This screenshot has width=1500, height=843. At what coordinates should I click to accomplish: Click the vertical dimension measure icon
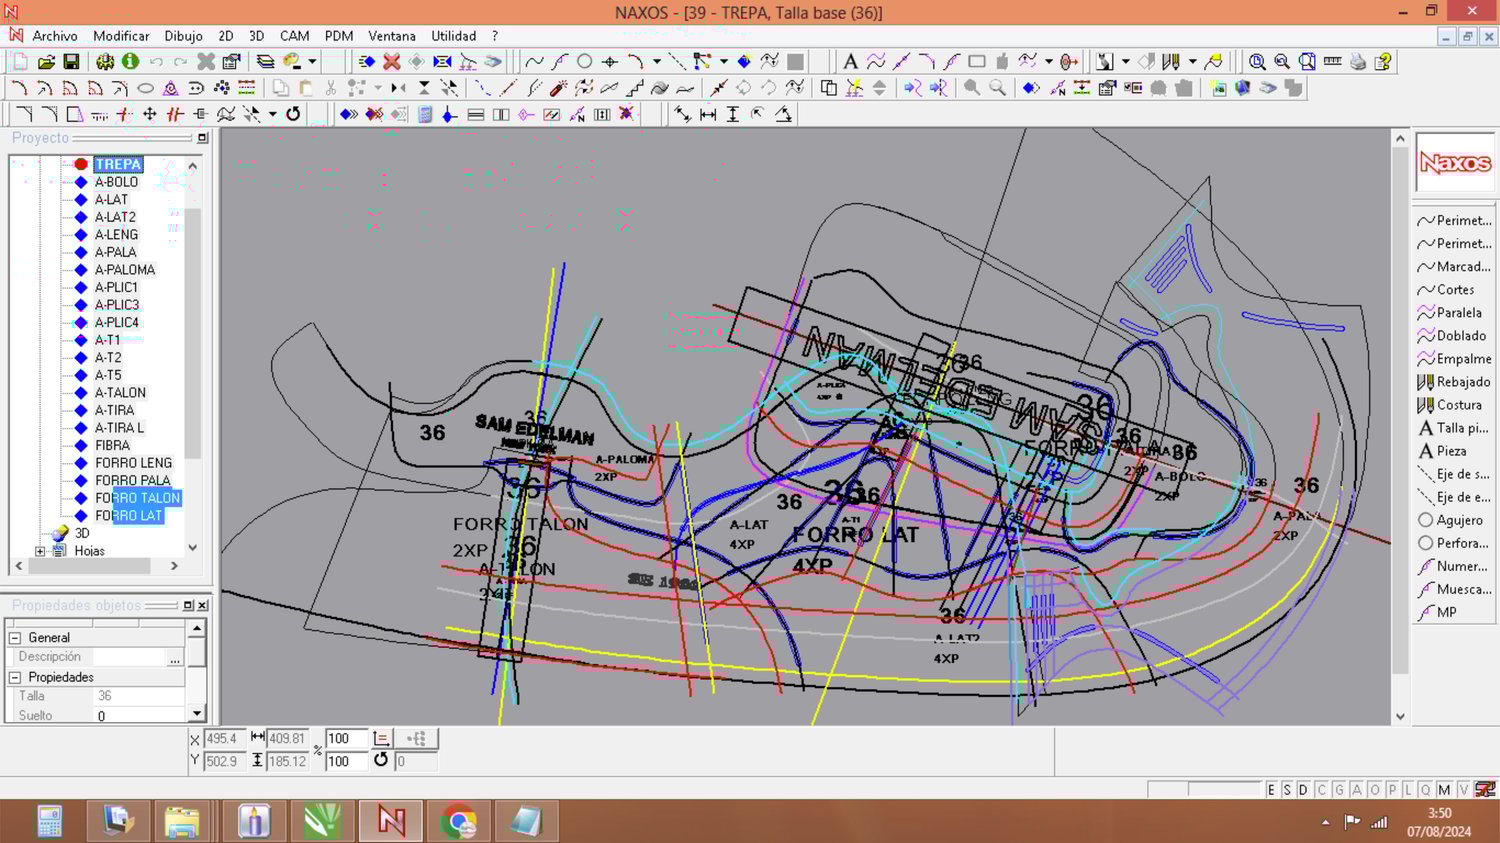733,114
